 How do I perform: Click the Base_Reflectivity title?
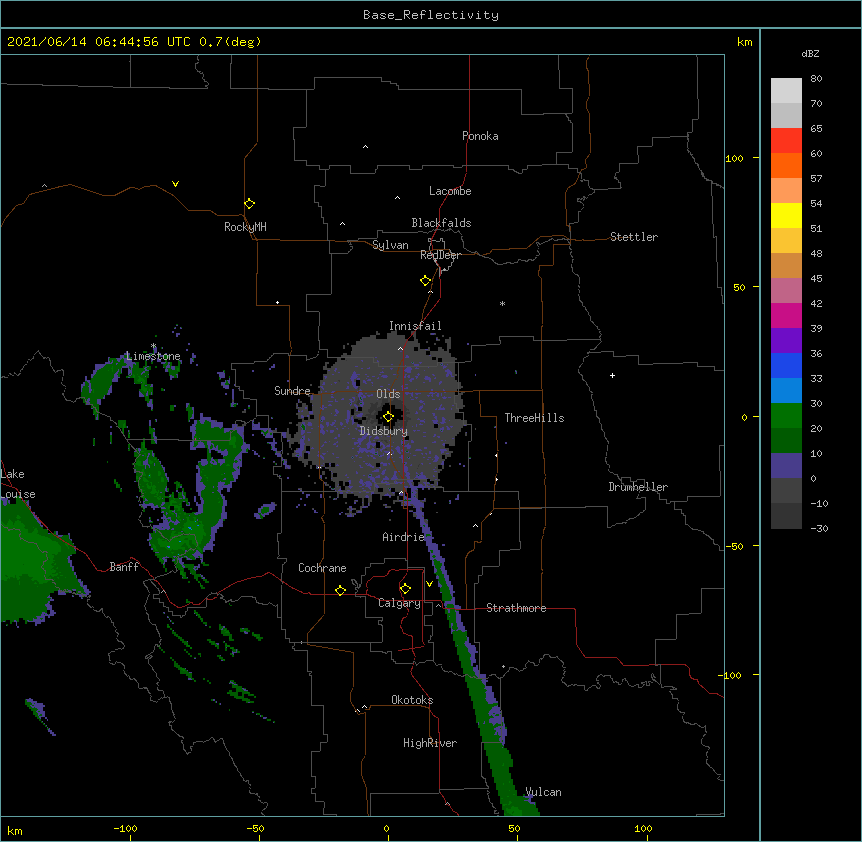pos(431,15)
